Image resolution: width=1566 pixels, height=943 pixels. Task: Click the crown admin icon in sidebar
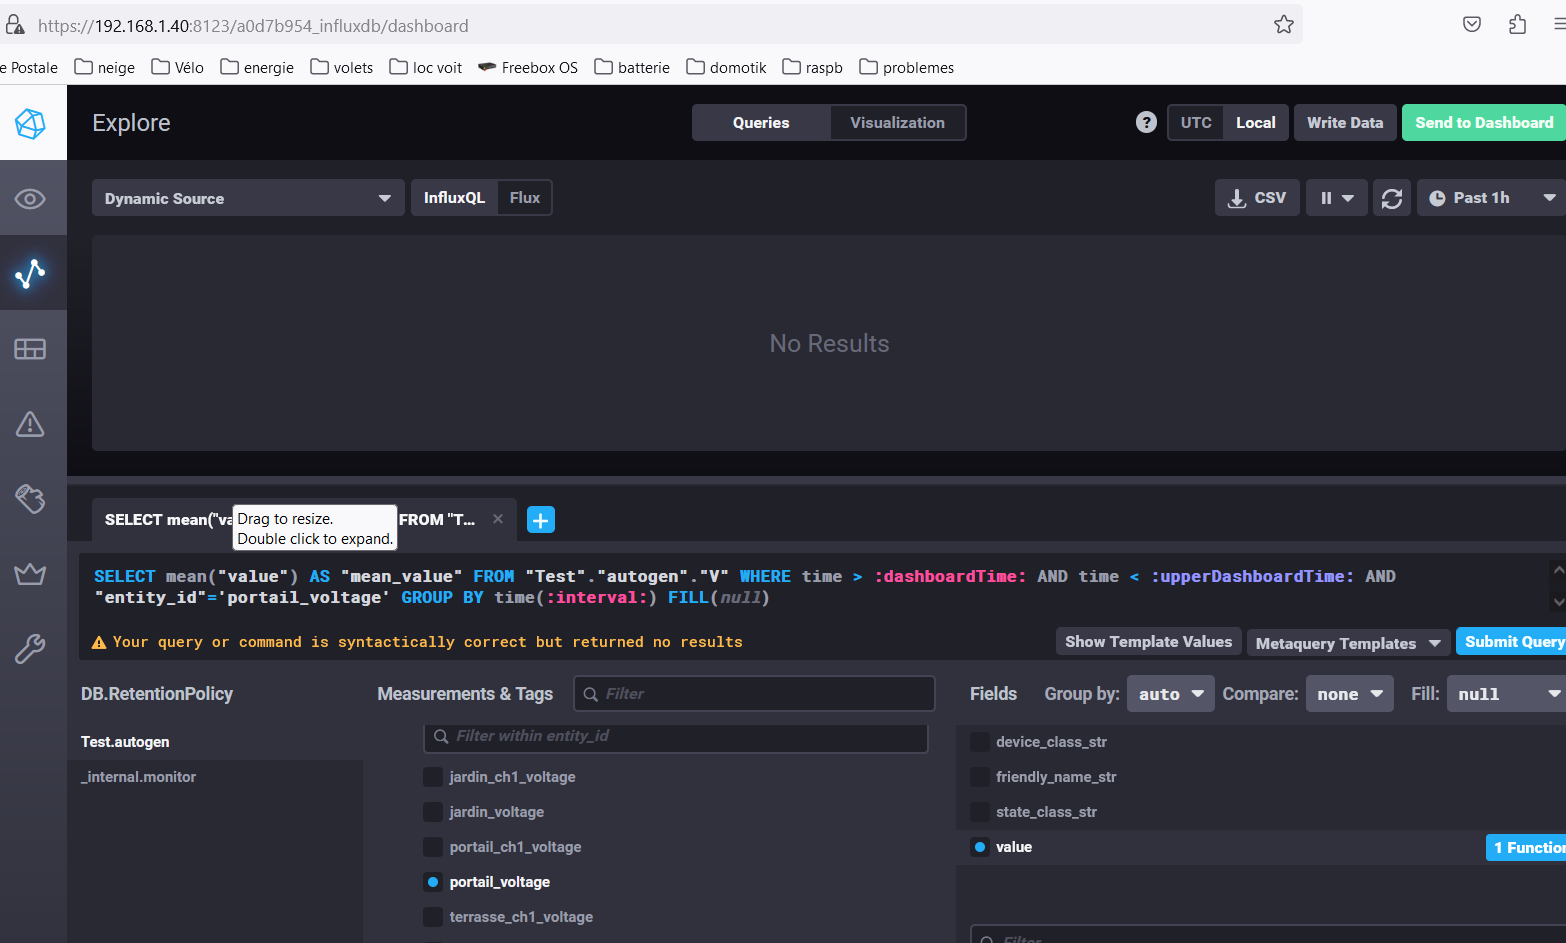coord(30,574)
